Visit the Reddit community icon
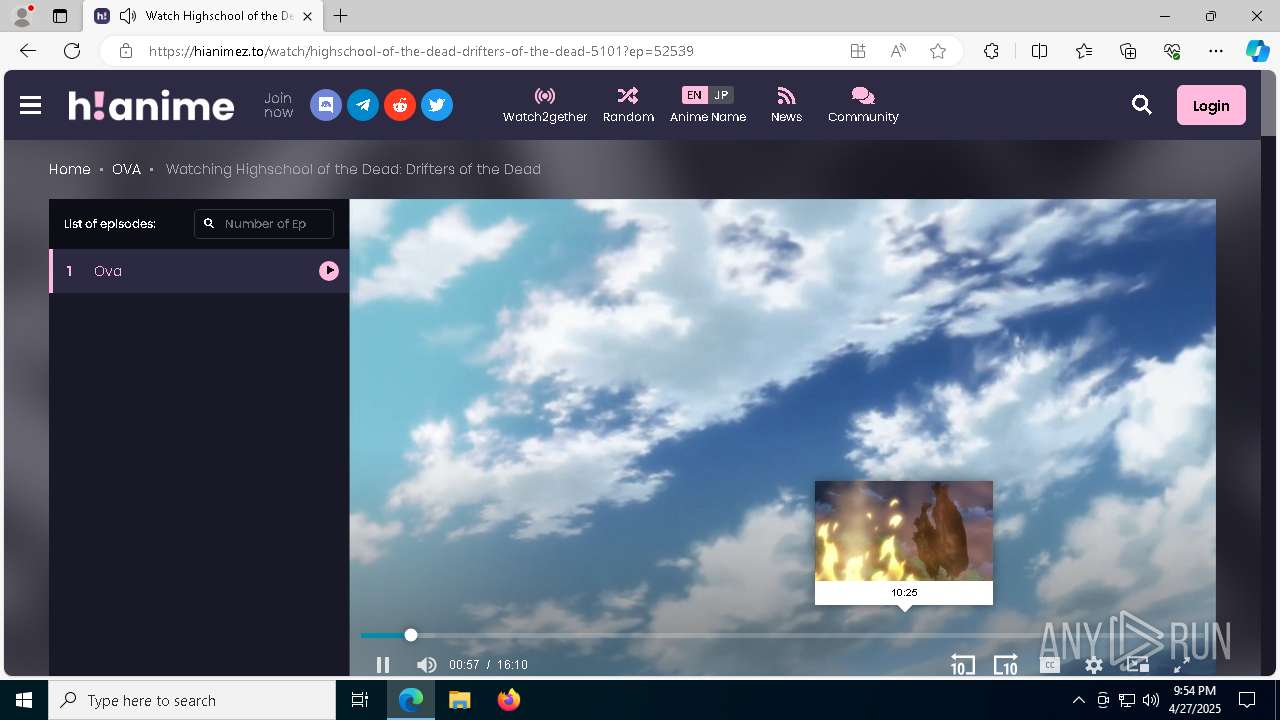 pos(400,105)
